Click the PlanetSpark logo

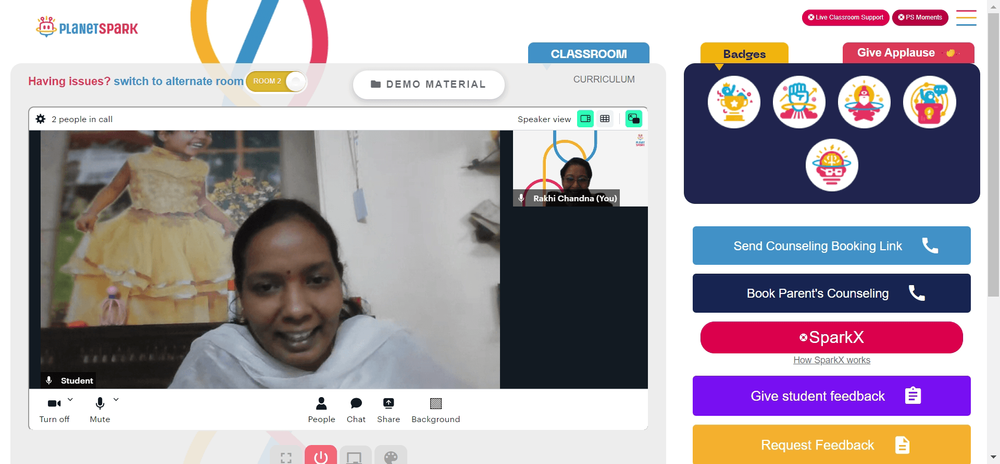(x=87, y=27)
